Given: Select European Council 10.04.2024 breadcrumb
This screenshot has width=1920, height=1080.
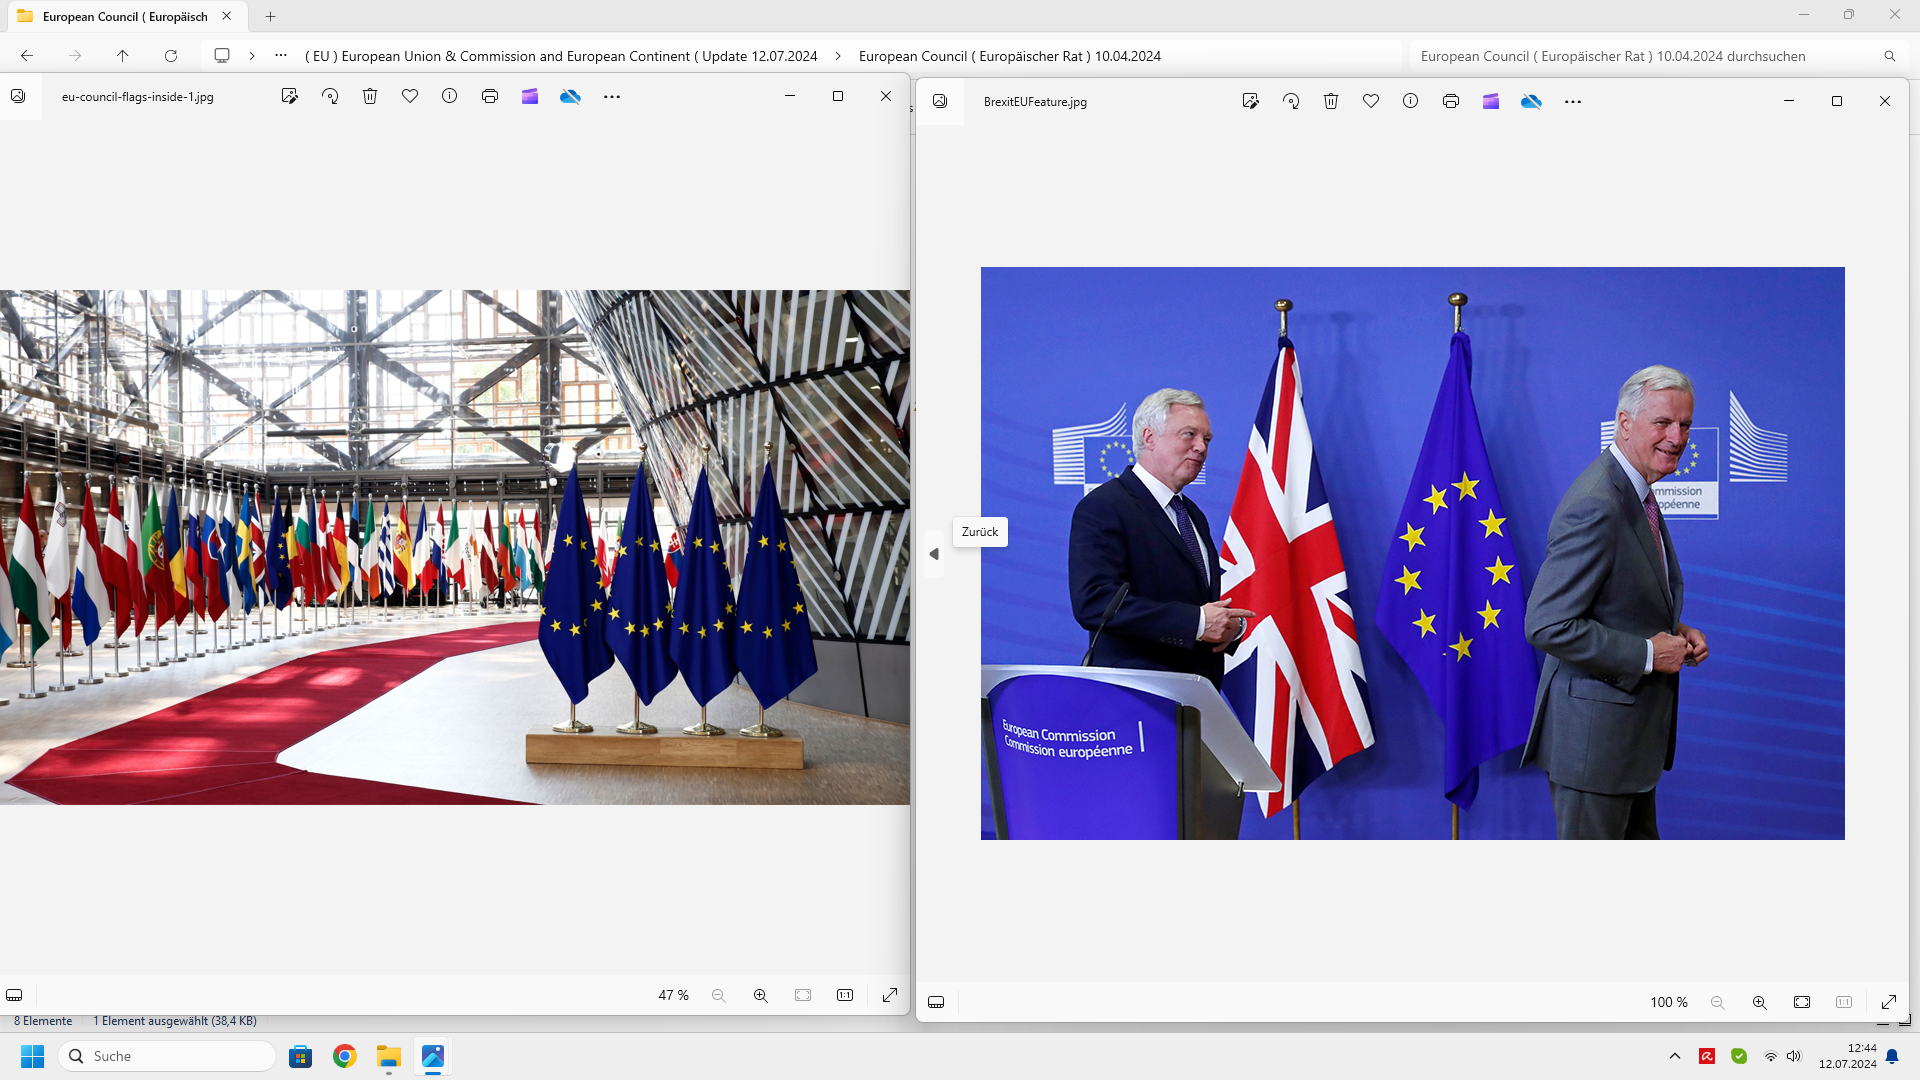Looking at the screenshot, I should 1009,56.
